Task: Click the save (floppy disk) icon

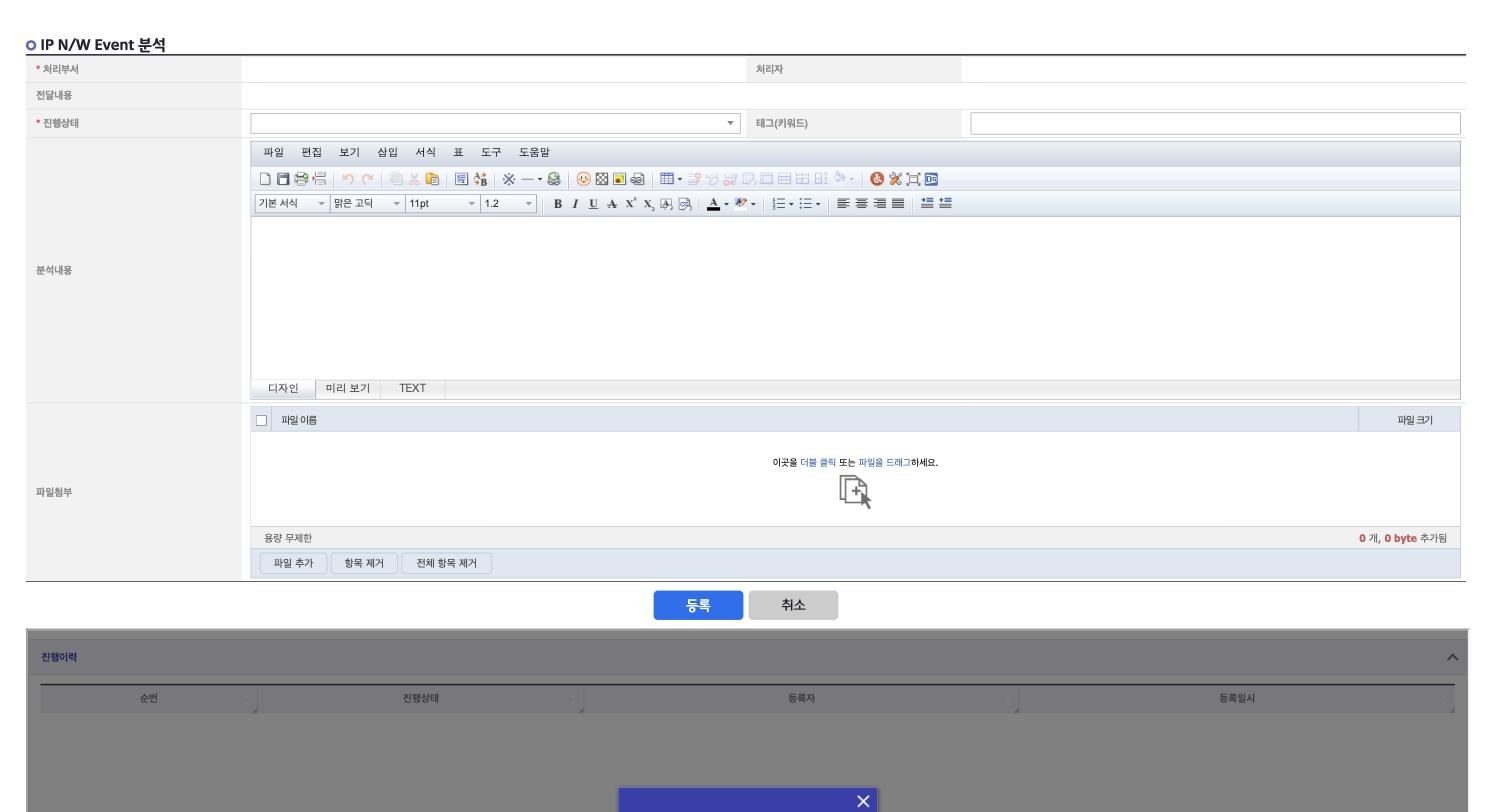Action: [x=283, y=179]
